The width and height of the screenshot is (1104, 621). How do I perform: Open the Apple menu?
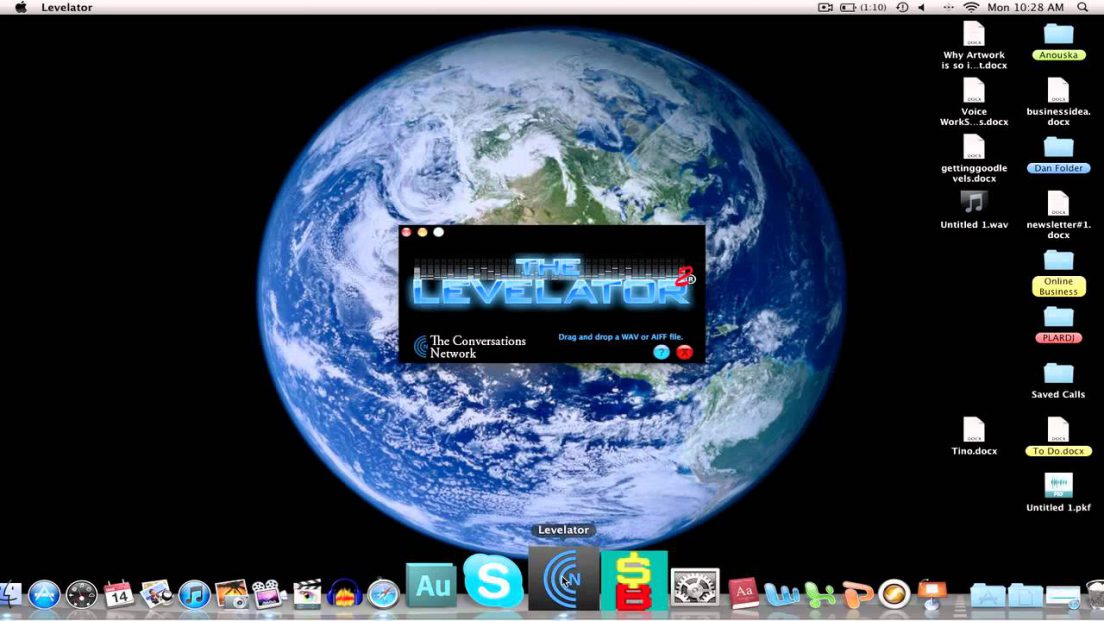pyautogui.click(x=21, y=8)
